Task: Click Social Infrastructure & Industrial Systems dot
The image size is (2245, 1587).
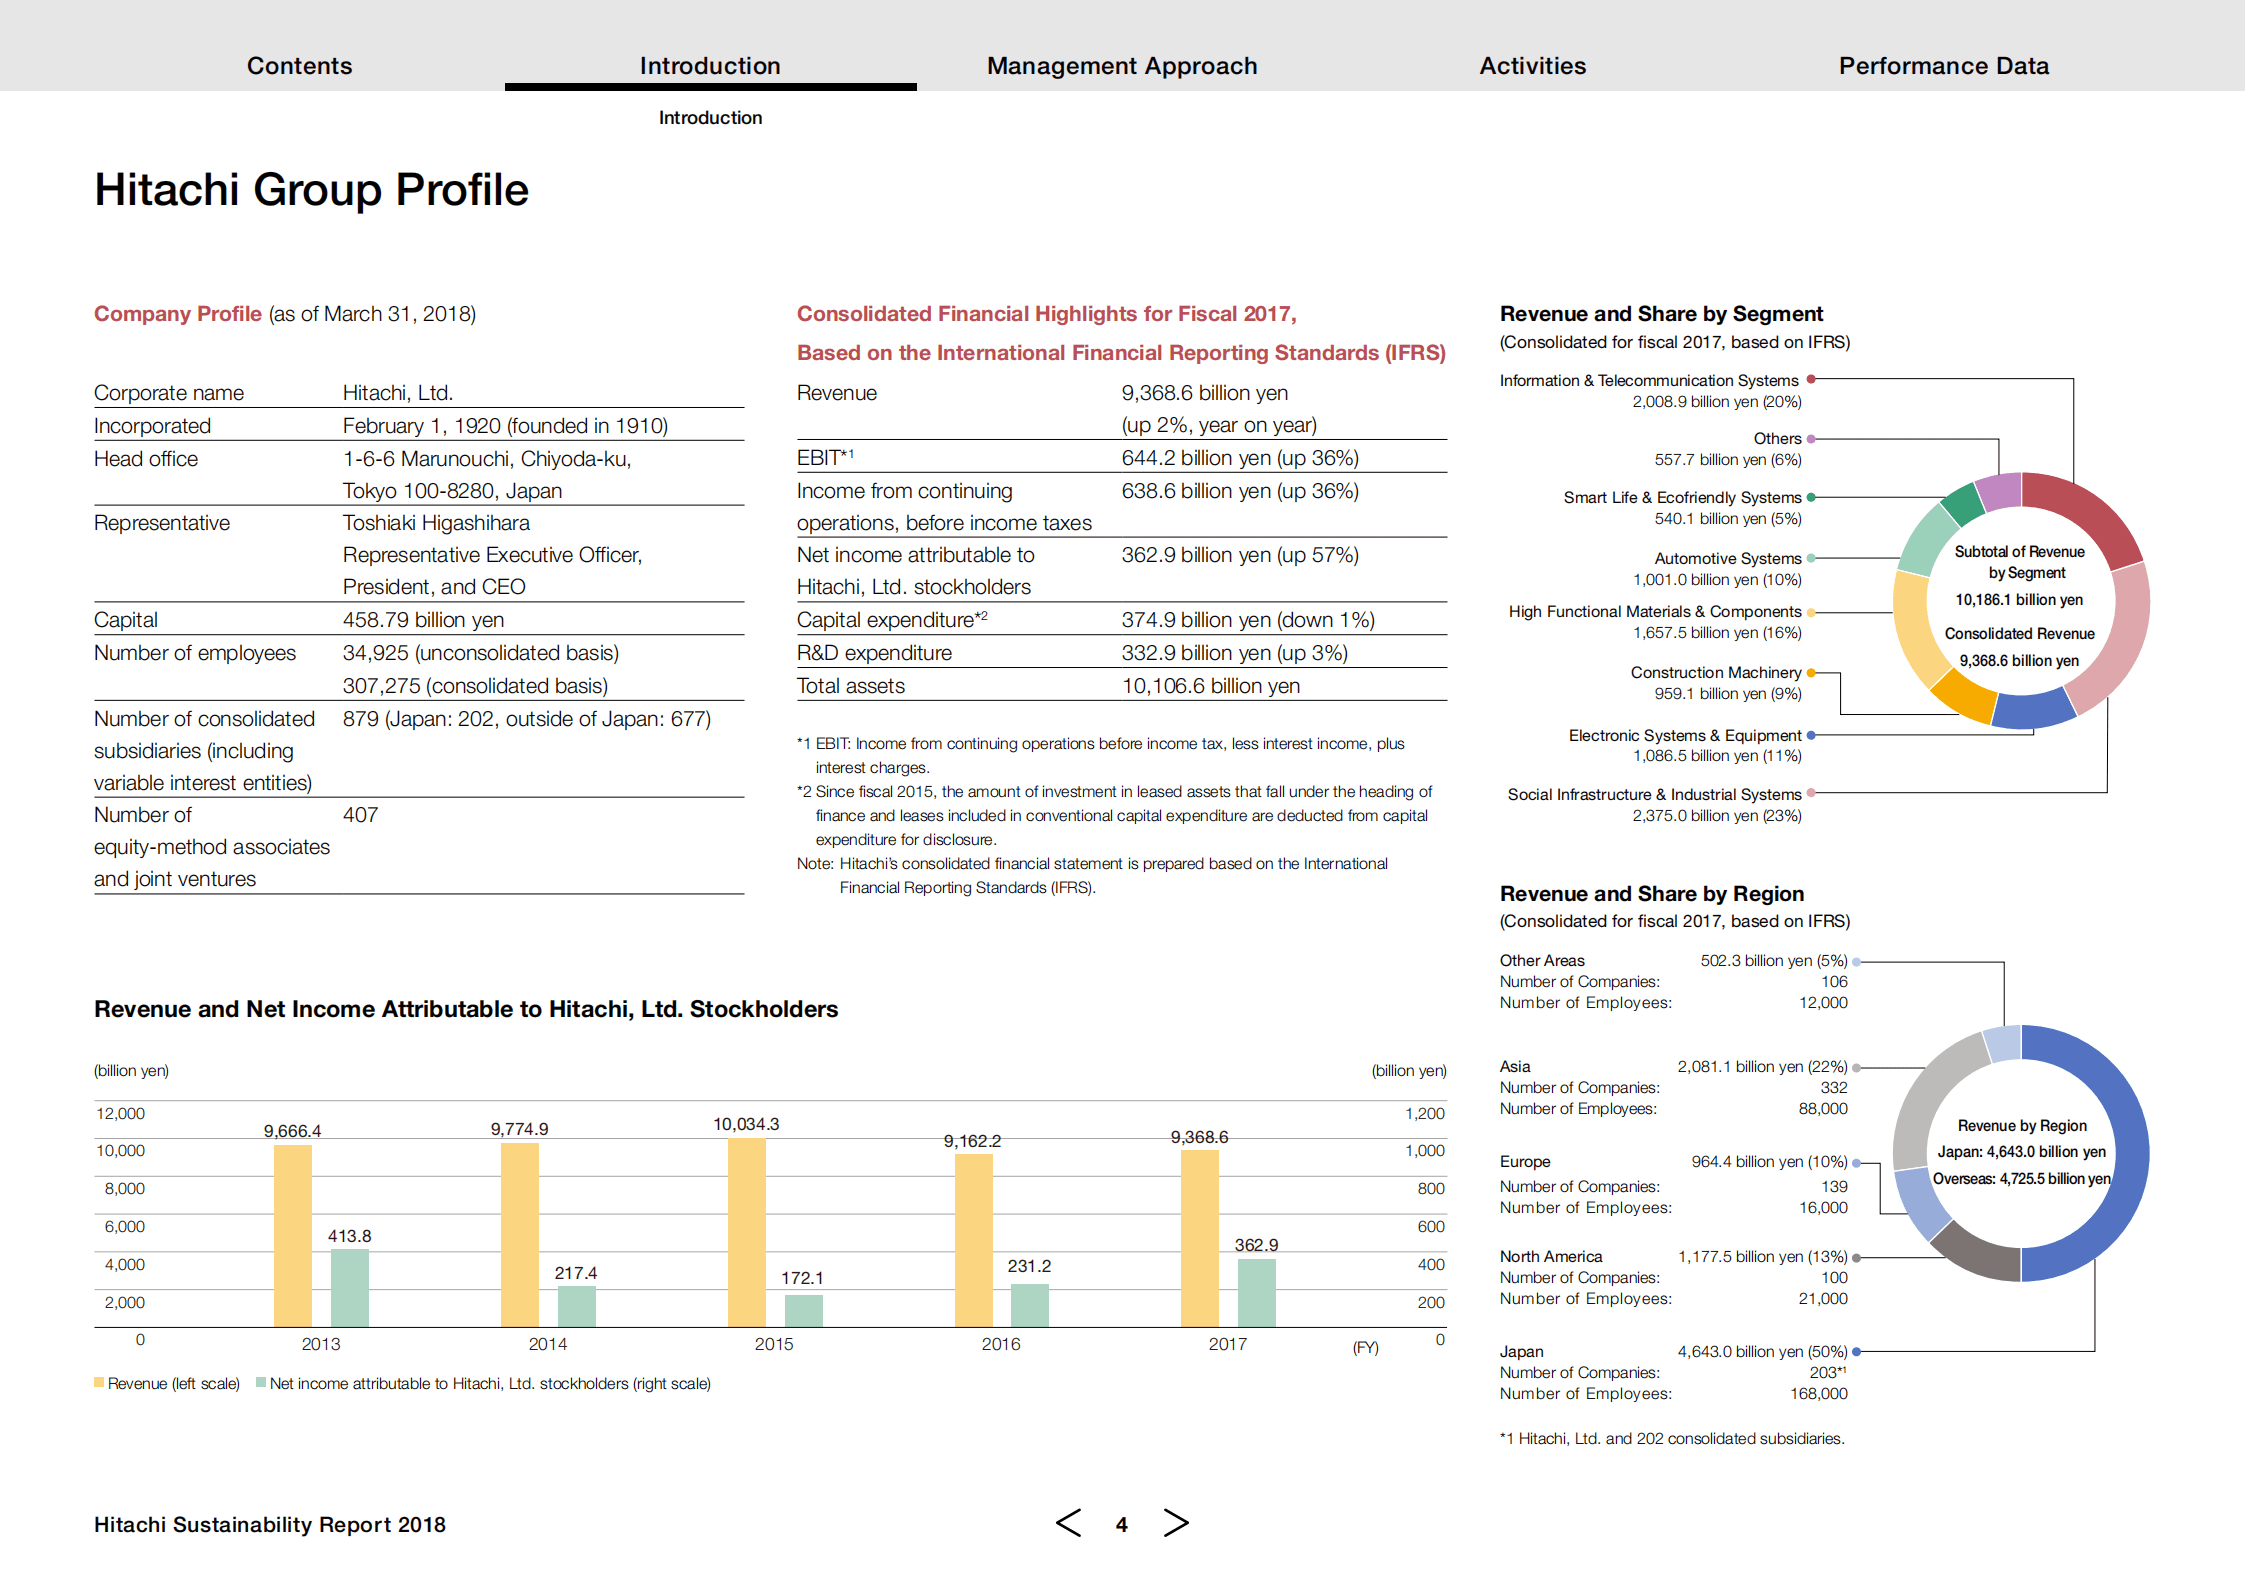Action: click(x=1811, y=793)
